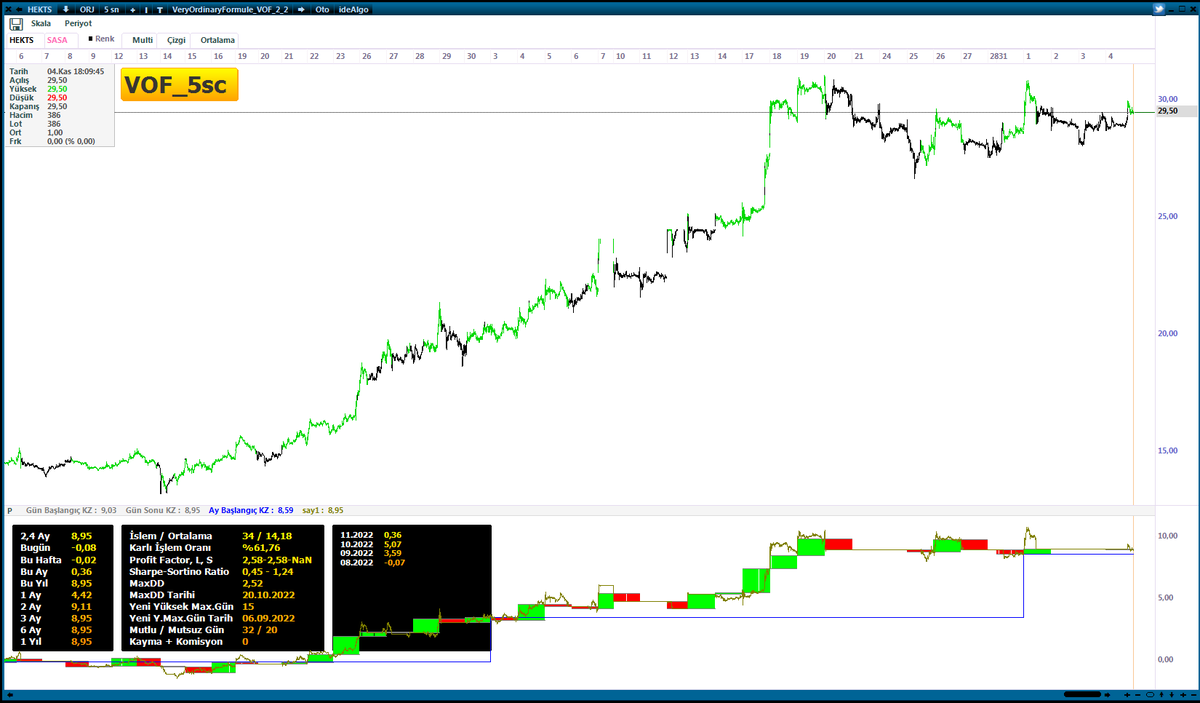Click the Yüksek 29,50 value
The width and height of the screenshot is (1200, 703).
click(57, 89)
